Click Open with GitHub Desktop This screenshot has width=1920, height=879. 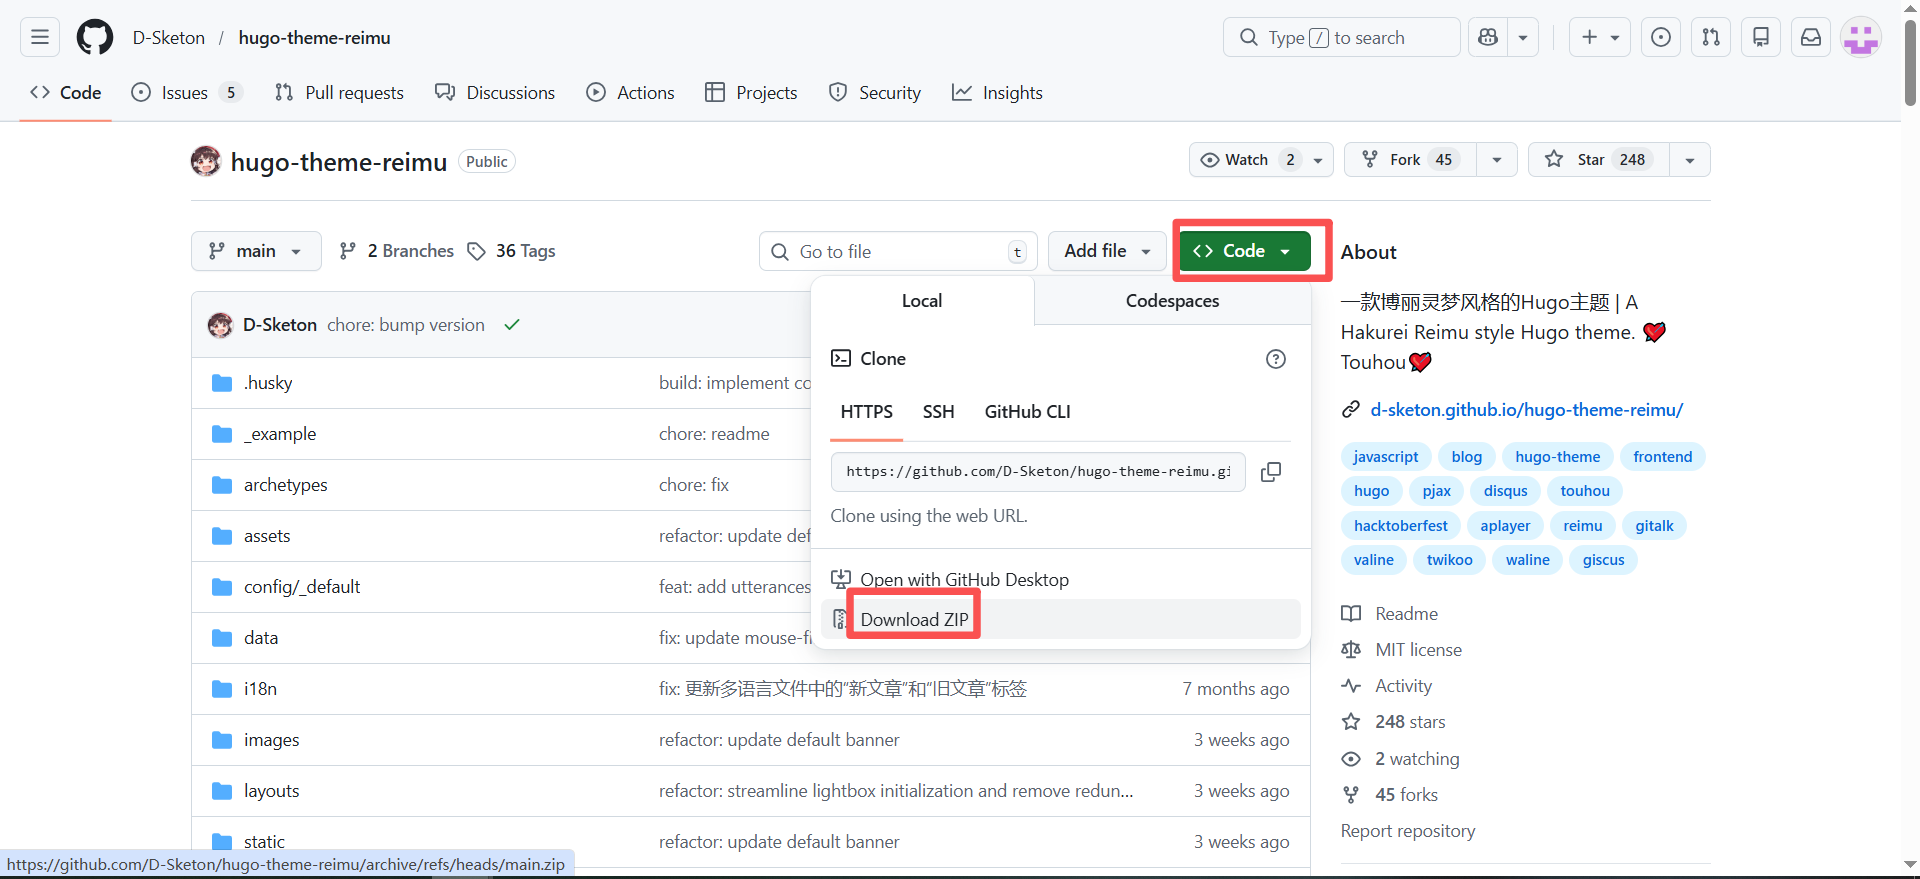tap(1060, 580)
